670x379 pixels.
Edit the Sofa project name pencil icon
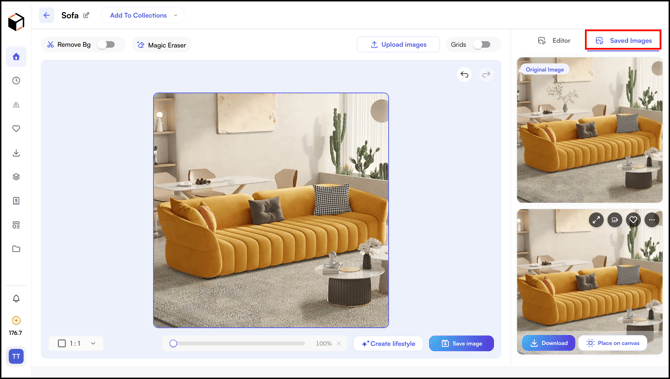(x=86, y=15)
